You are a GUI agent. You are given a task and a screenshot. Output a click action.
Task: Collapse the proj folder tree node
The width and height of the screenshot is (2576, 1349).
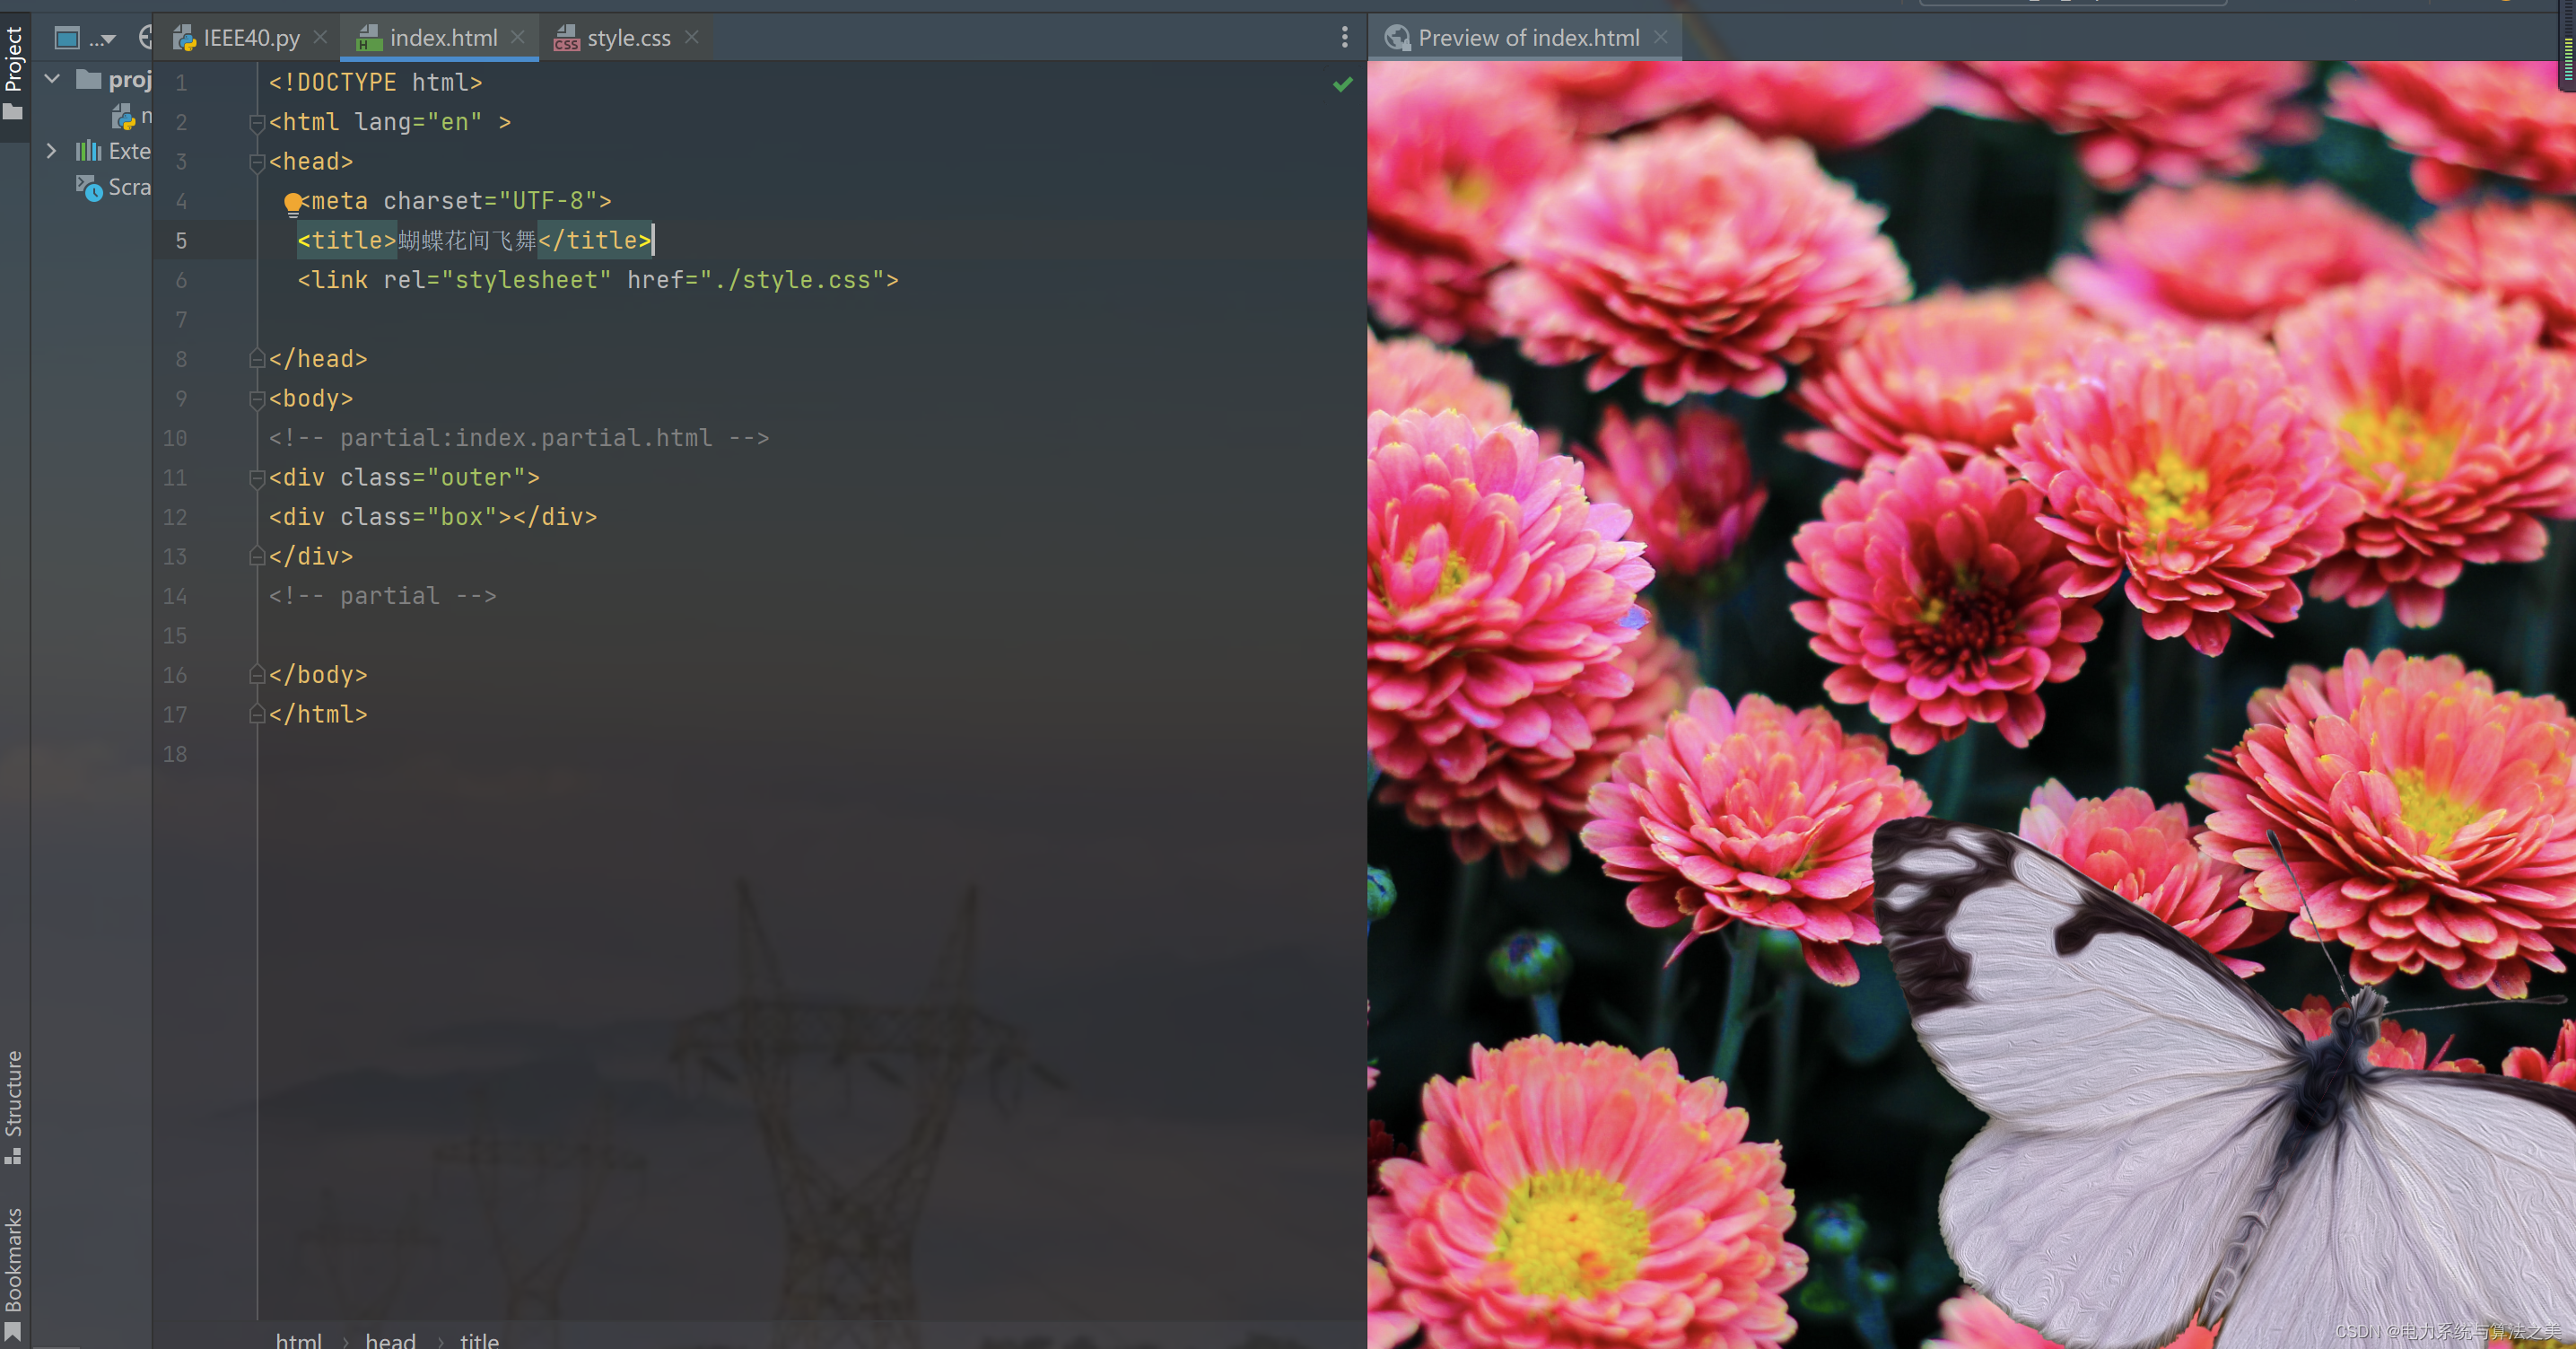pos(53,78)
